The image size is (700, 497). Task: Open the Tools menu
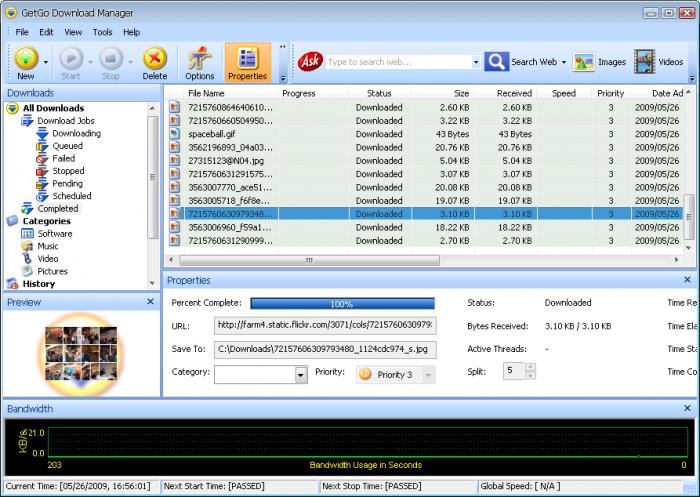point(102,32)
